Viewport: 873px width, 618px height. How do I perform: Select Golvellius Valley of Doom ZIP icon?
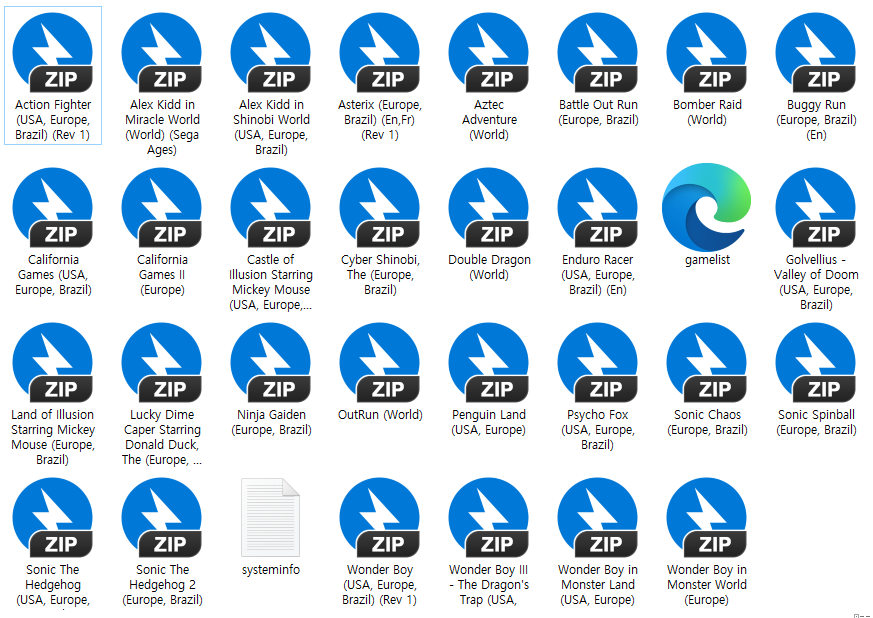816,208
